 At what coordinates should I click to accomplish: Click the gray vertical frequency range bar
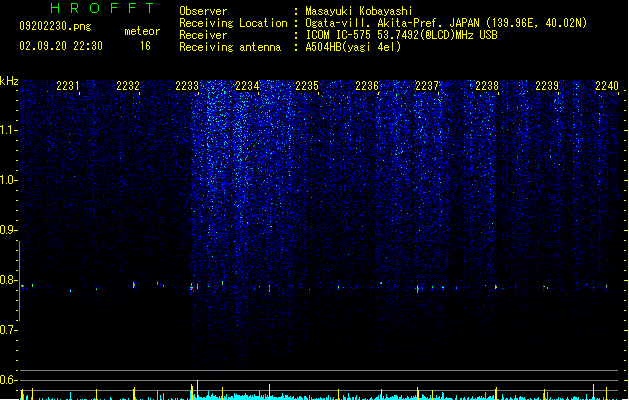click(19, 280)
